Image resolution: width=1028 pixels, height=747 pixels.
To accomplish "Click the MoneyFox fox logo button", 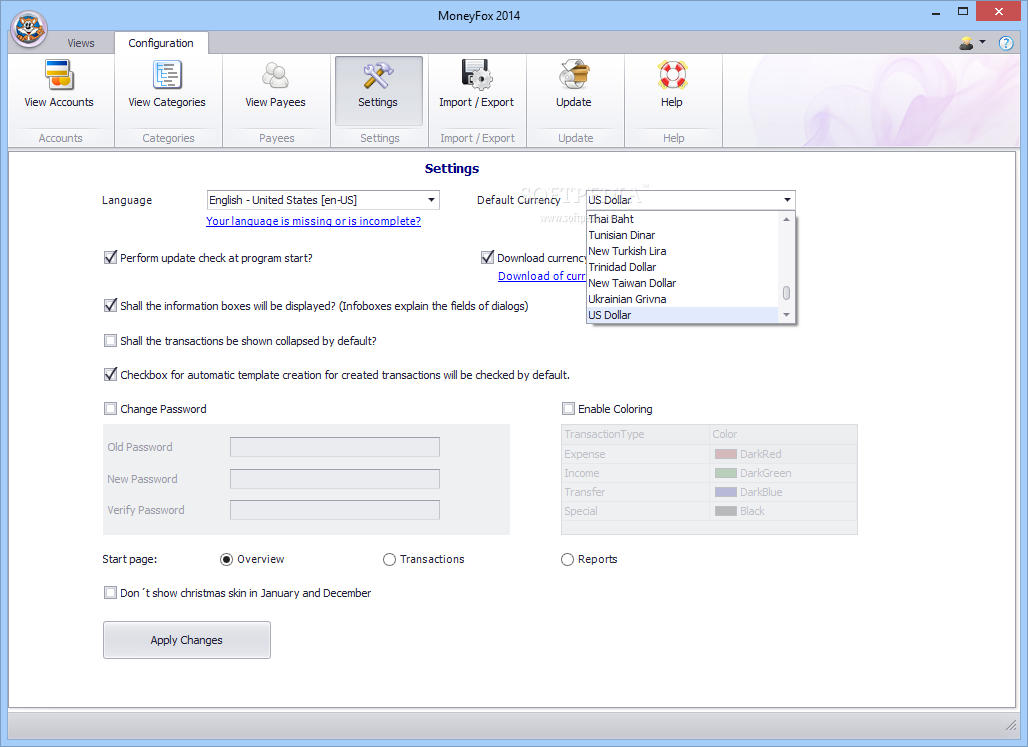I will pyautogui.click(x=29, y=29).
